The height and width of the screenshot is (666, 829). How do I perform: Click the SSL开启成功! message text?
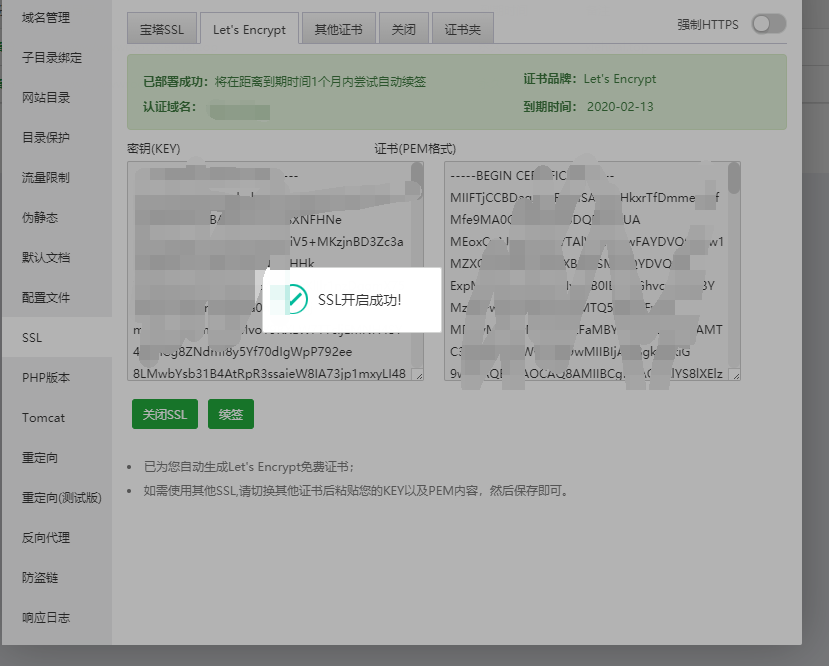coord(360,300)
